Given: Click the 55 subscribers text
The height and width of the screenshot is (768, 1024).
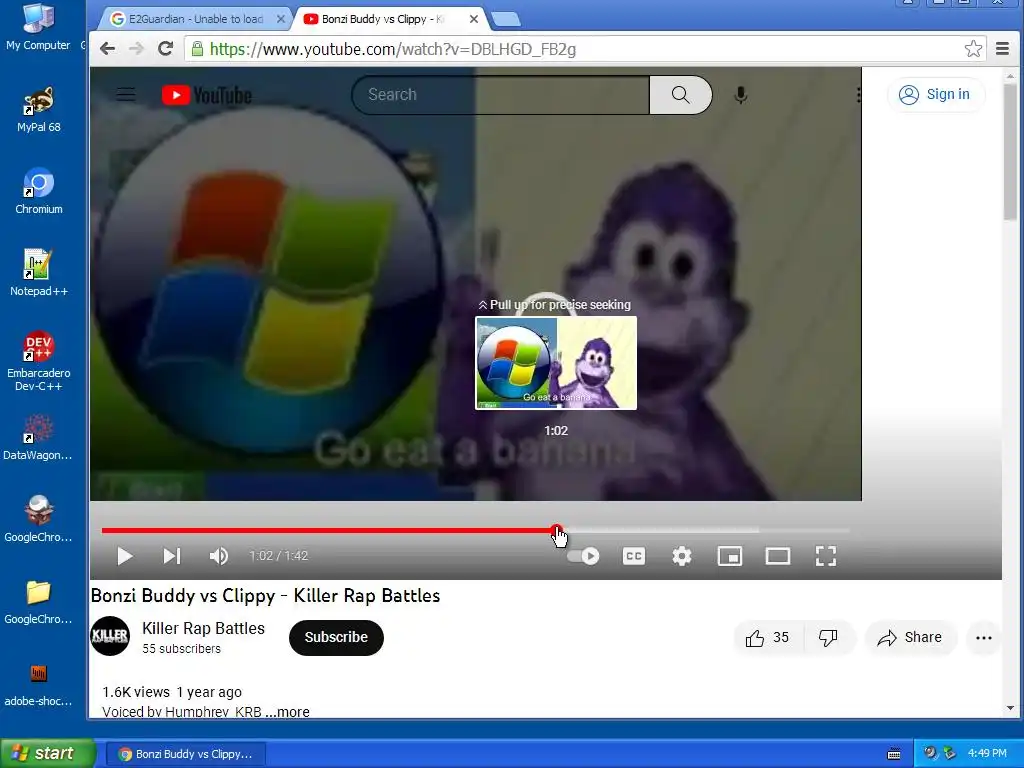Looking at the screenshot, I should click(x=182, y=648).
